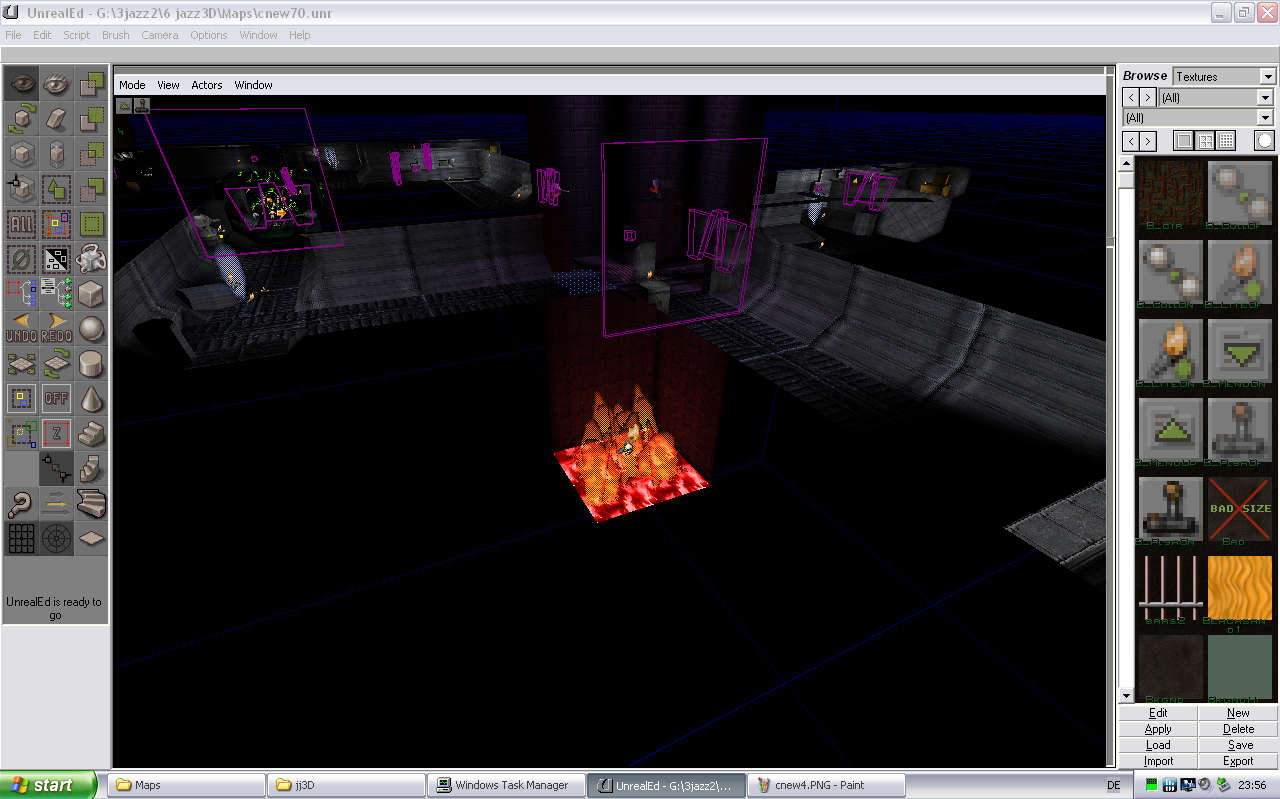This screenshot has height=799, width=1280.
Task: Click the Export button
Action: point(1238,761)
